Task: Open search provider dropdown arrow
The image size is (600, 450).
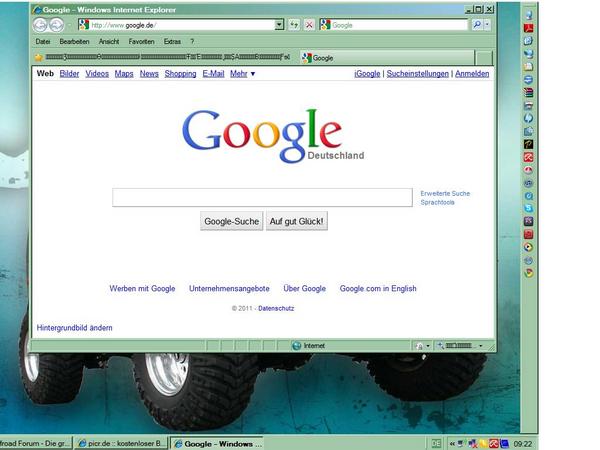Action: (487, 25)
